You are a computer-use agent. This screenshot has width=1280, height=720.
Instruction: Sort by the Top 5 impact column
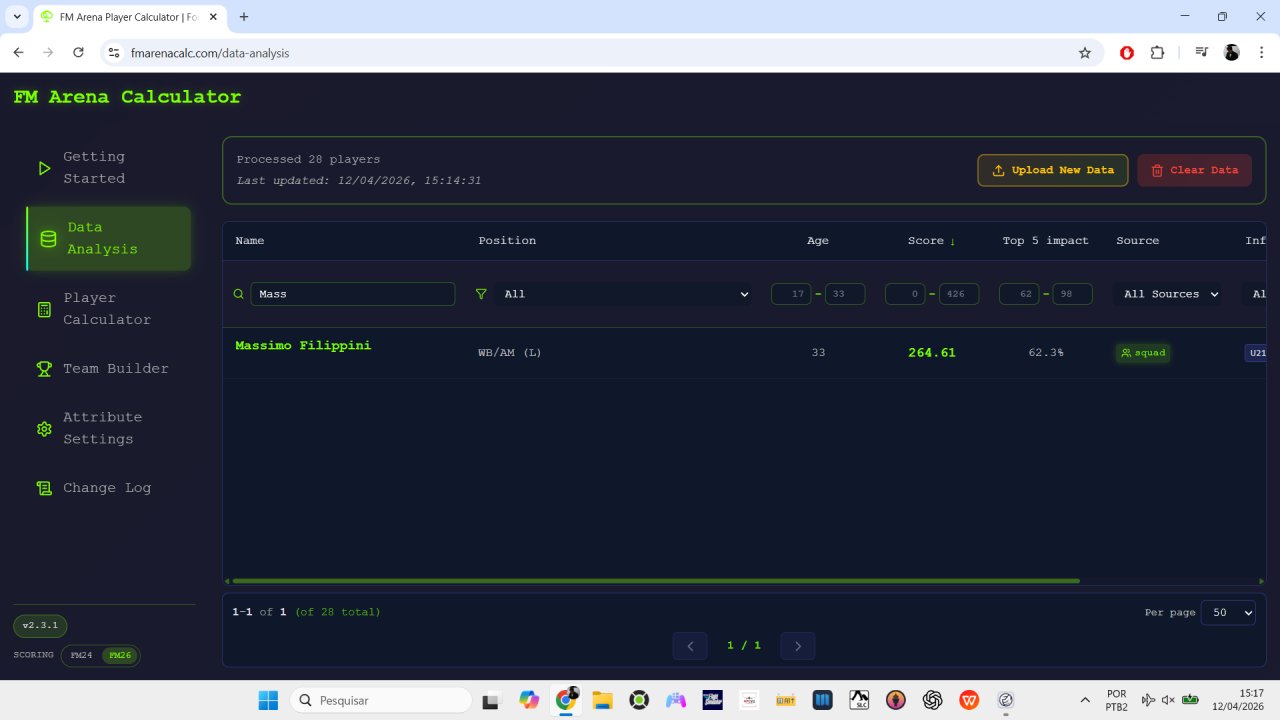pyautogui.click(x=1045, y=241)
